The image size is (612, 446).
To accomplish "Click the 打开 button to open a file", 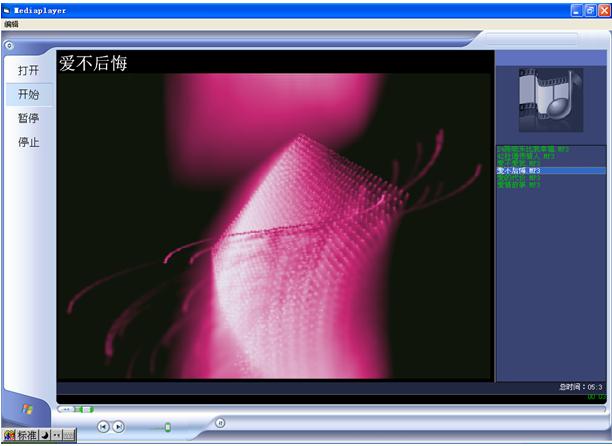I will pyautogui.click(x=28, y=71).
